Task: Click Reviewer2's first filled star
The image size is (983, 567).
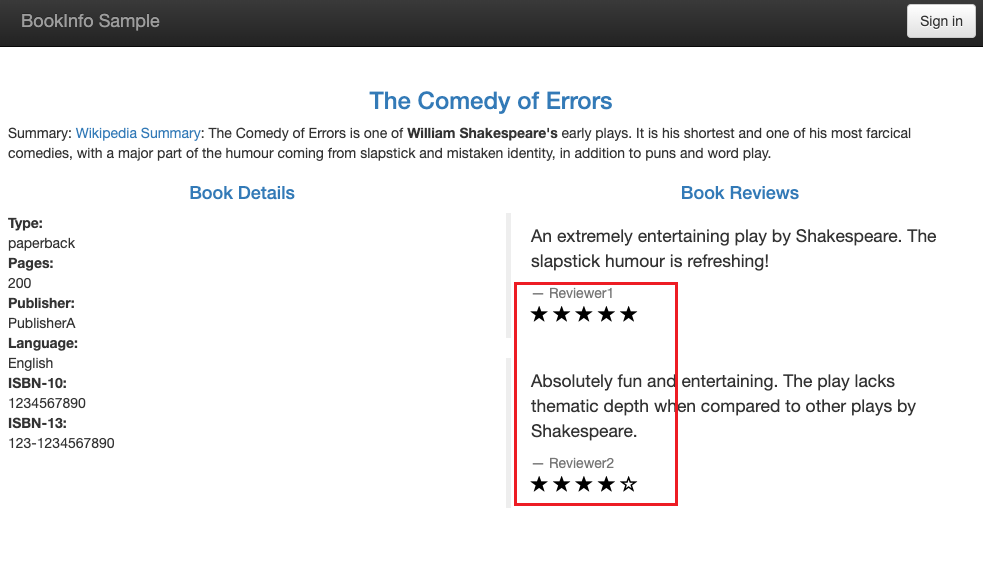Action: (x=539, y=484)
